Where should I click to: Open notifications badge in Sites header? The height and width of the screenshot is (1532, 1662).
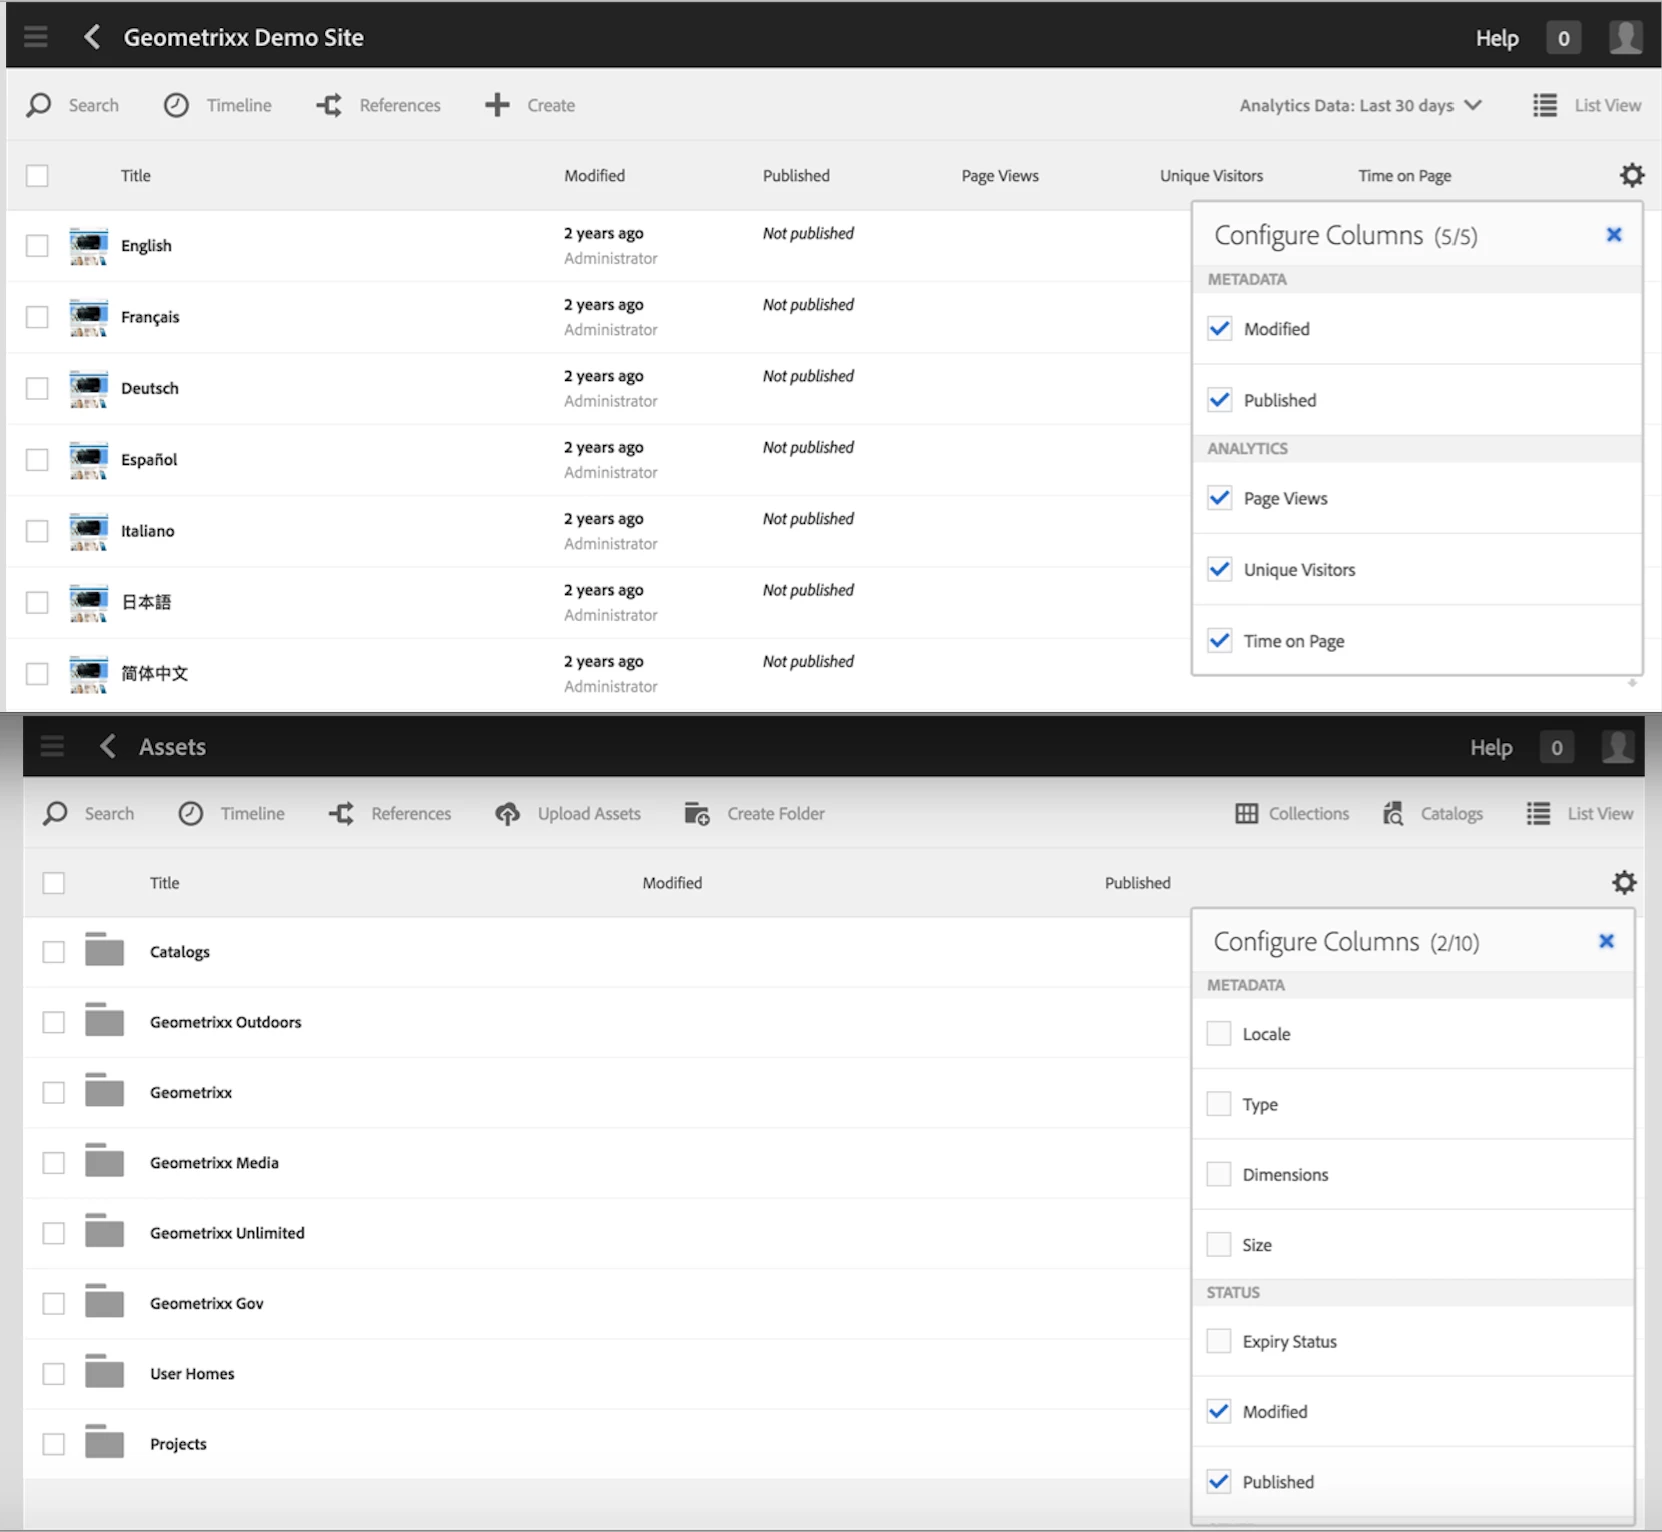pos(1564,38)
